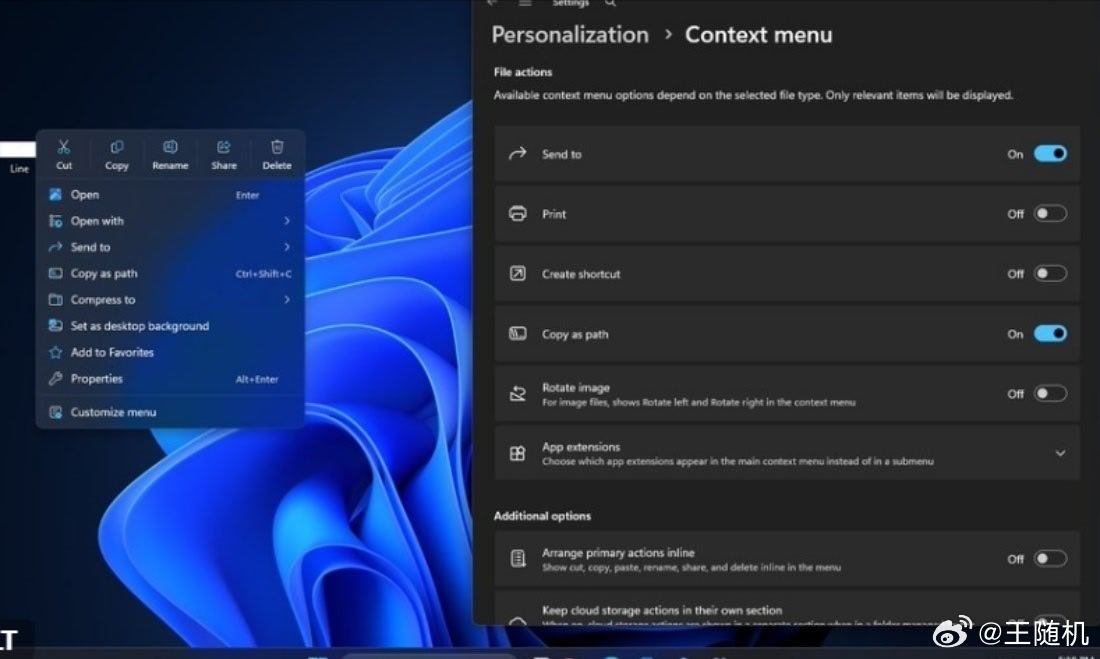1100x659 pixels.
Task: Choose Send to in the context menu
Action: [170, 247]
